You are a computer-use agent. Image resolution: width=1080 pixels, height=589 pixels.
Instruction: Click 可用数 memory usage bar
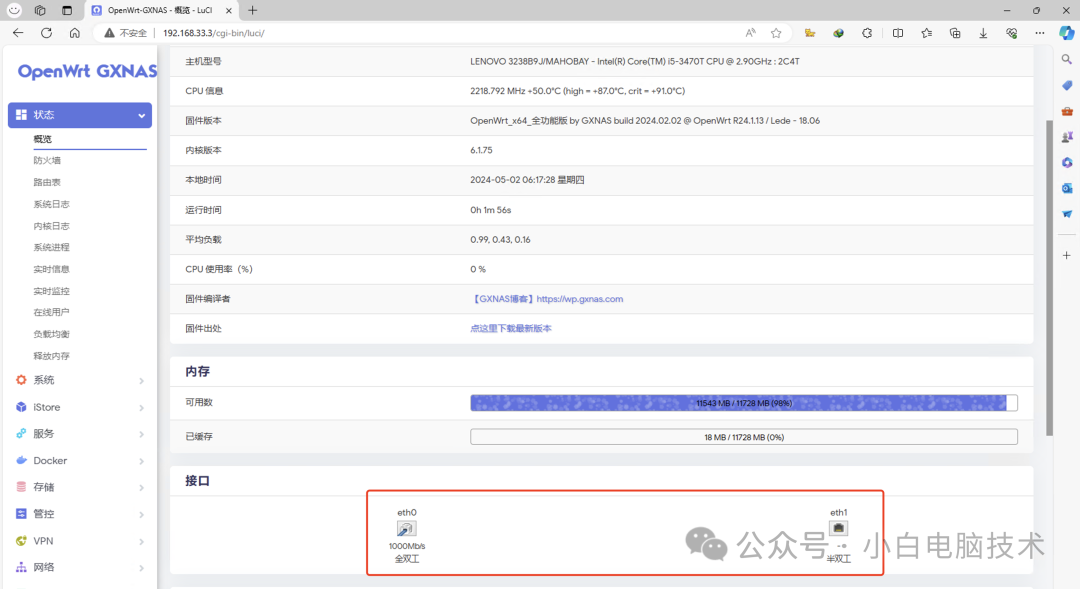pos(744,403)
